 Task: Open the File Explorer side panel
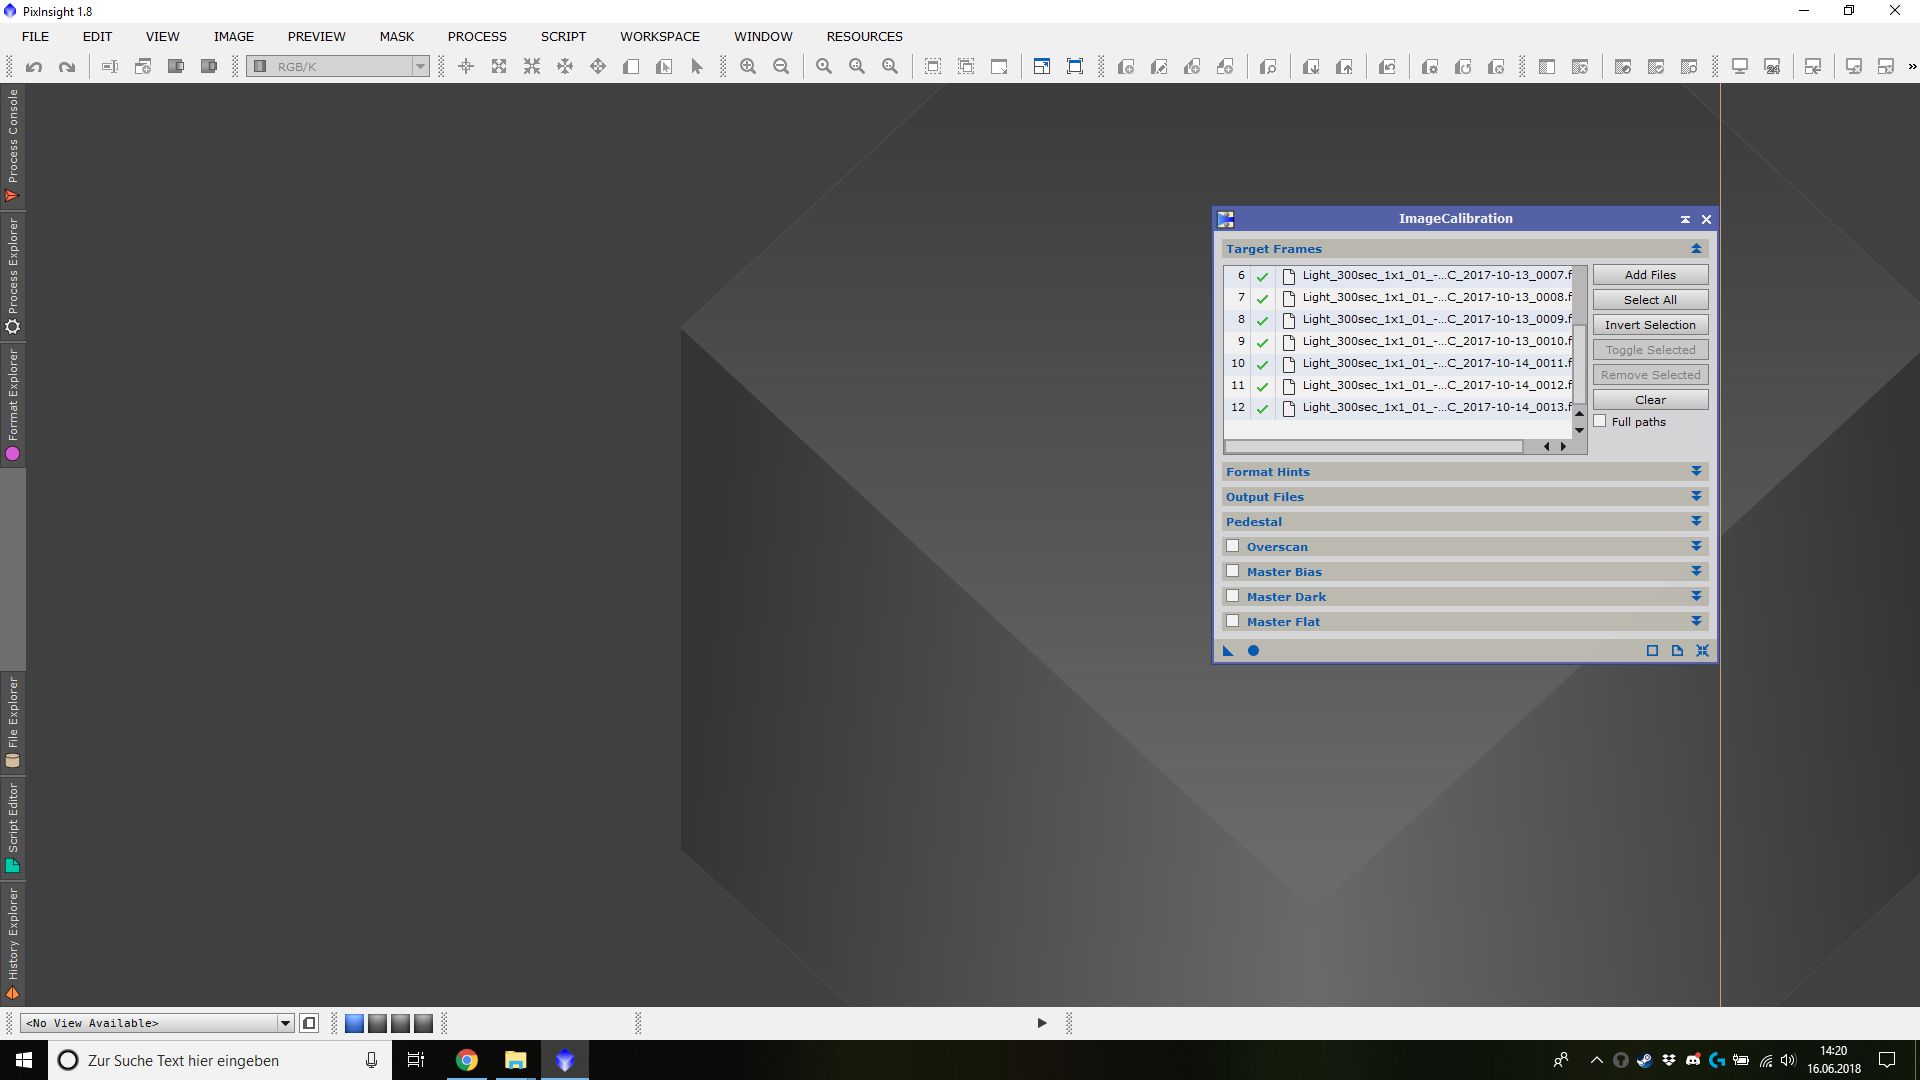13,722
